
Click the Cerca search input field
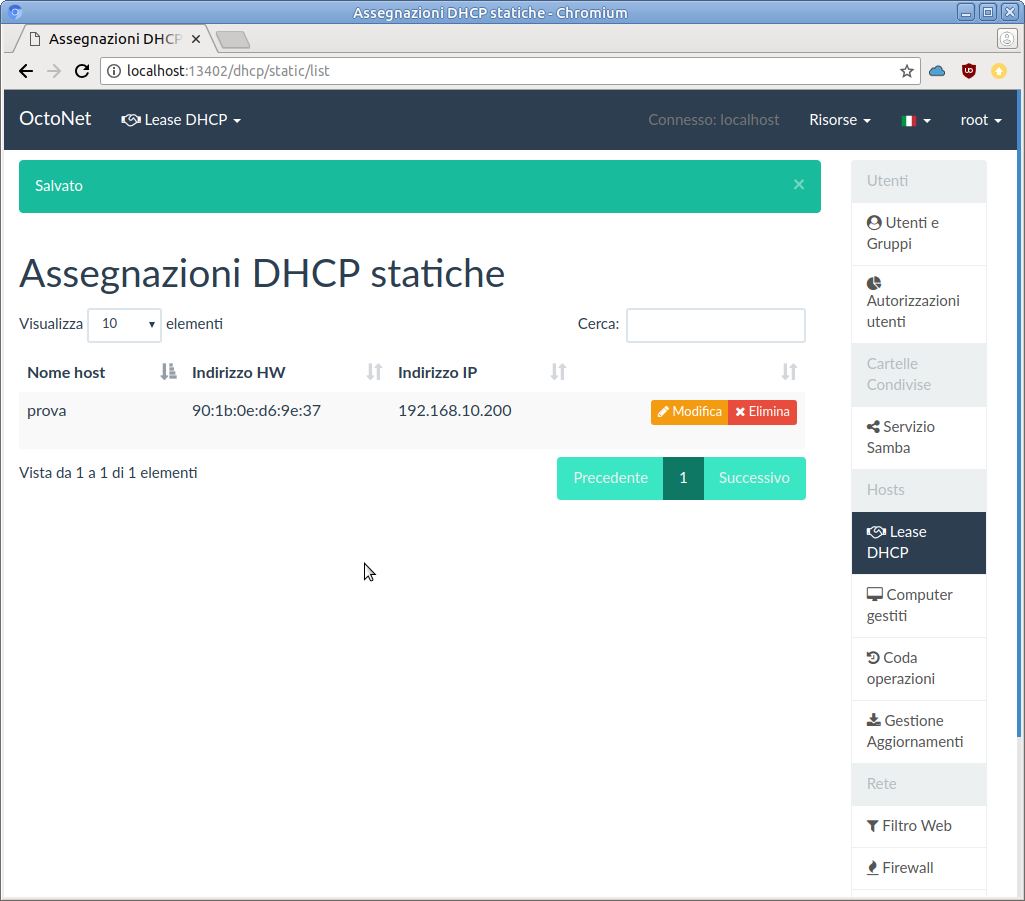coord(716,325)
